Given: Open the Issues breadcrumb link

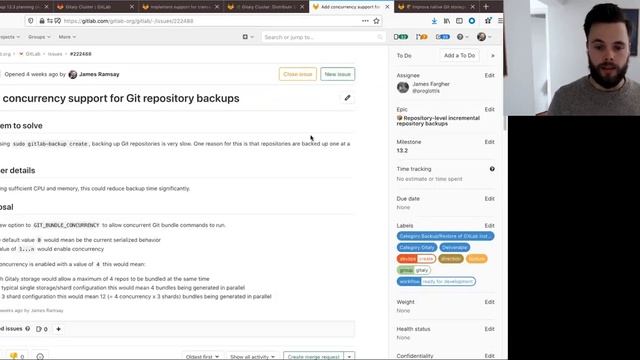Looking at the screenshot, I should click(x=55, y=54).
